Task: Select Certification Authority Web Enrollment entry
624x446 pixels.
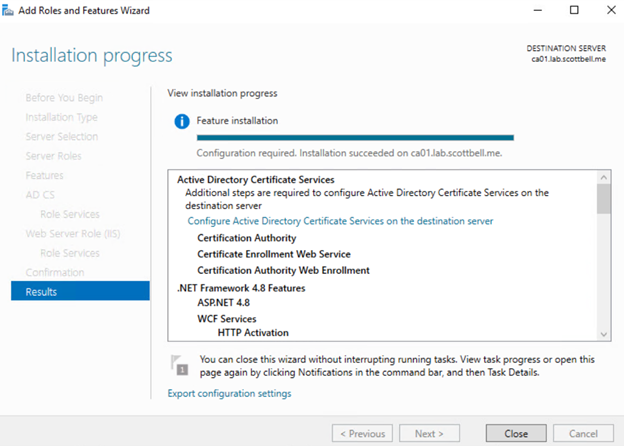Action: 283,270
